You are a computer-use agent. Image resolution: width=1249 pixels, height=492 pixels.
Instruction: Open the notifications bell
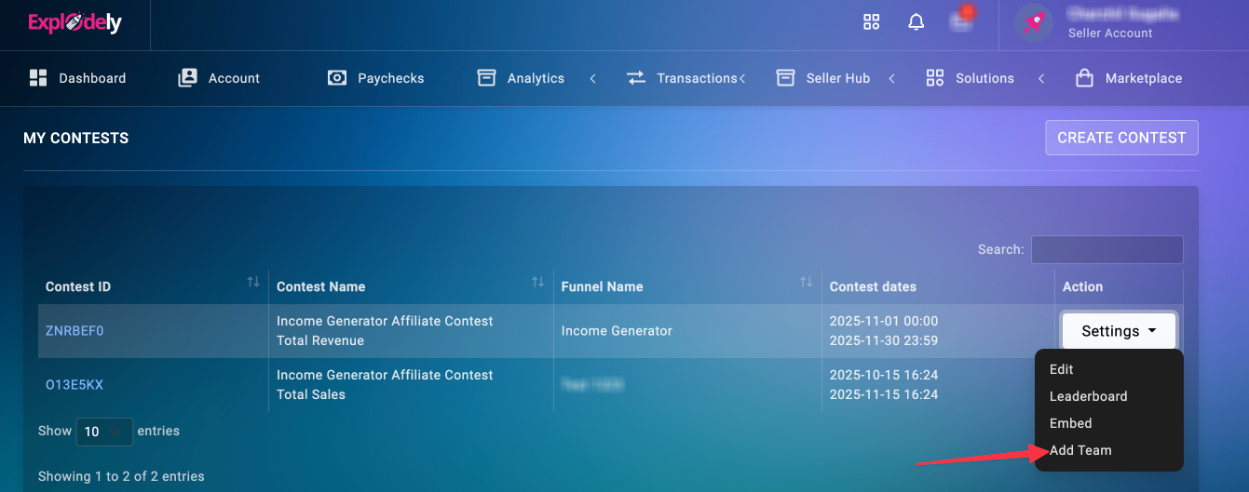(916, 22)
